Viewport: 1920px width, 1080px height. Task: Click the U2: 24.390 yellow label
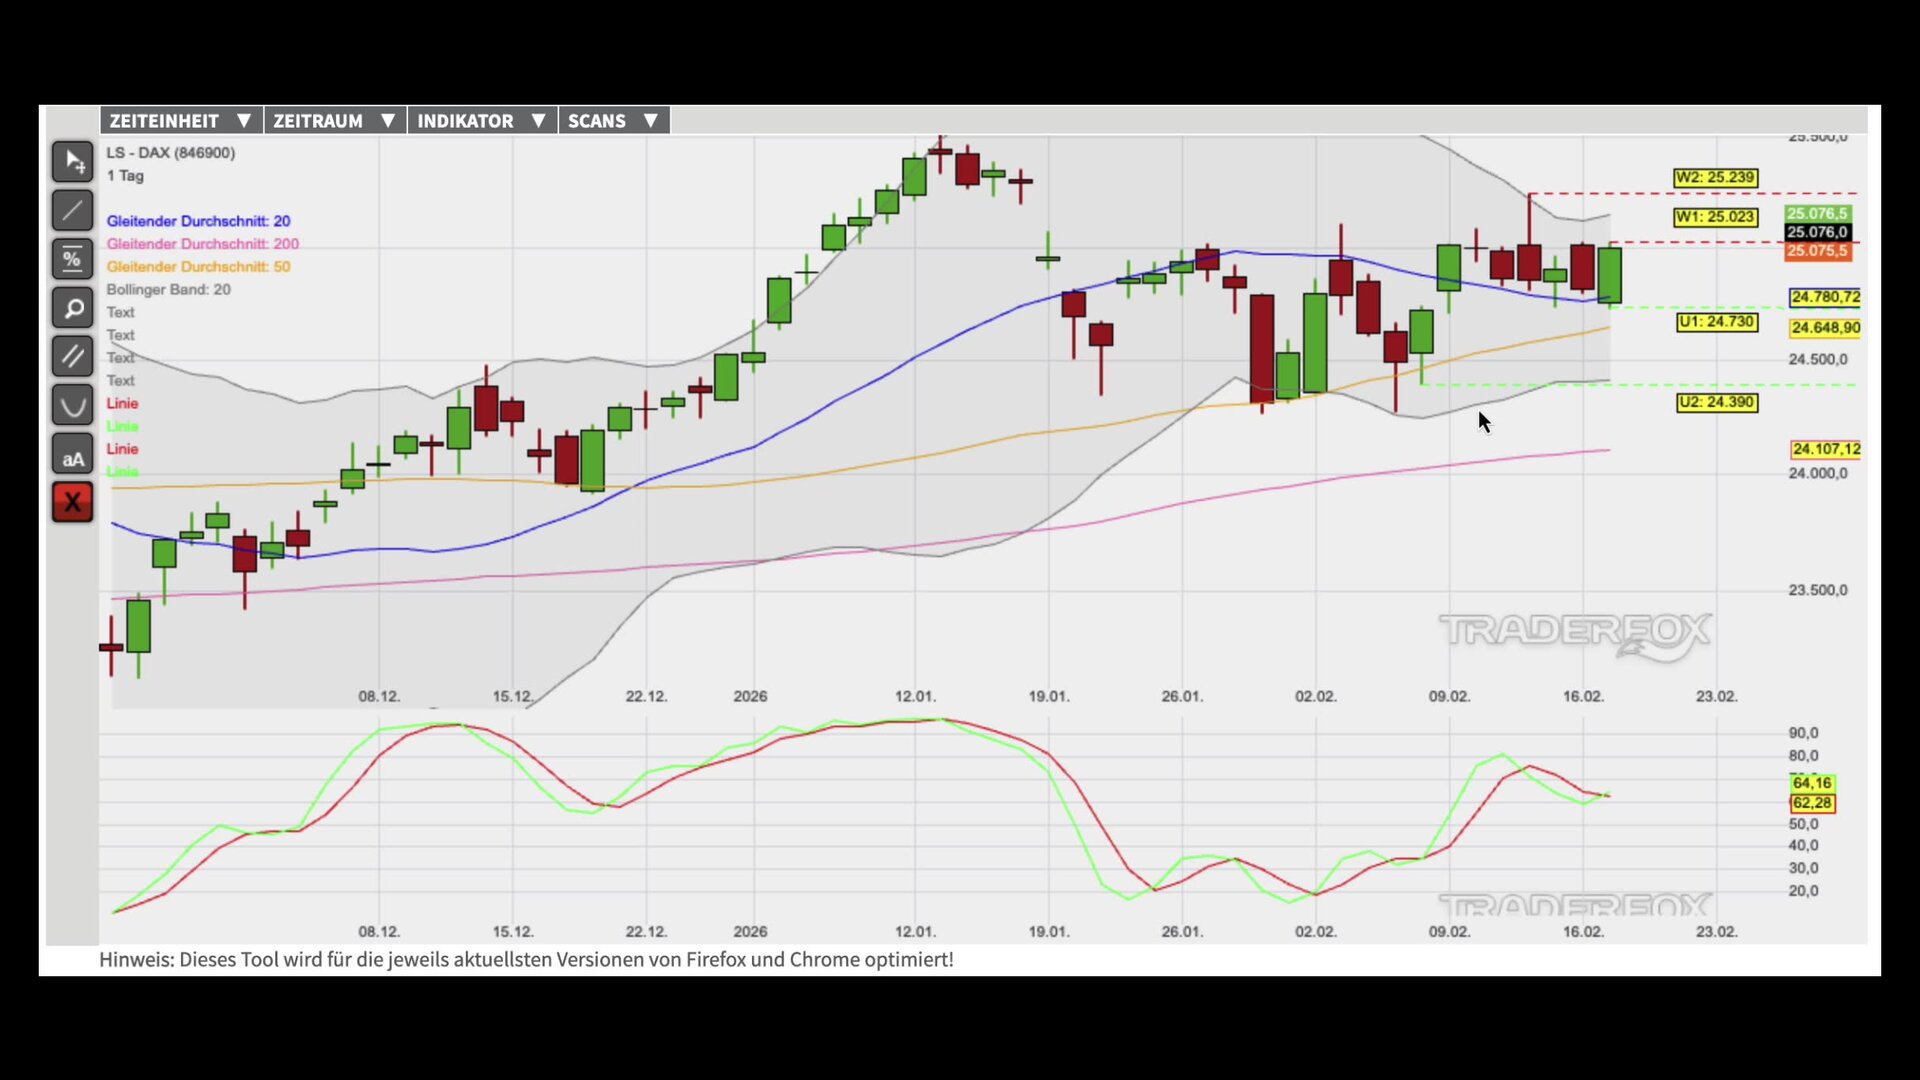click(x=1716, y=403)
